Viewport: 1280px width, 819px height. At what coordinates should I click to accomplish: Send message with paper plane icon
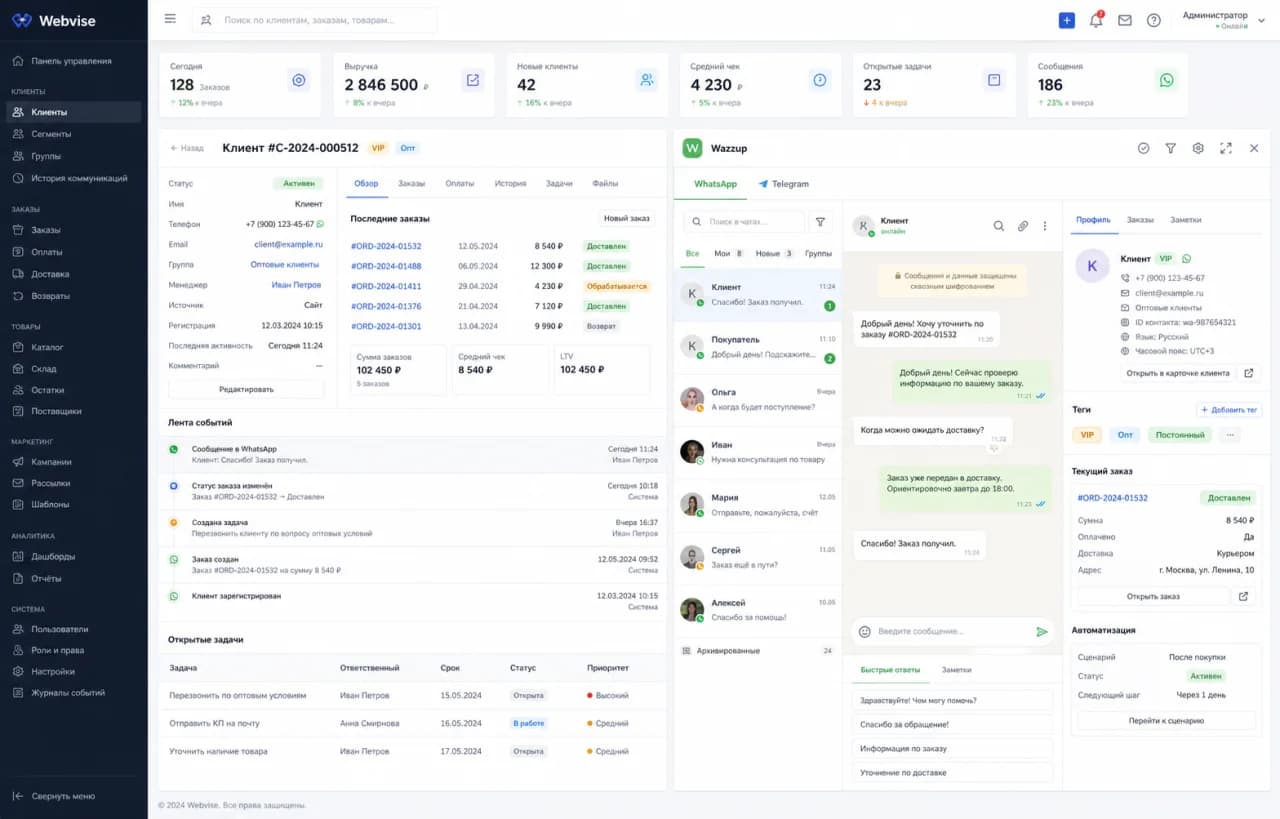point(1042,632)
